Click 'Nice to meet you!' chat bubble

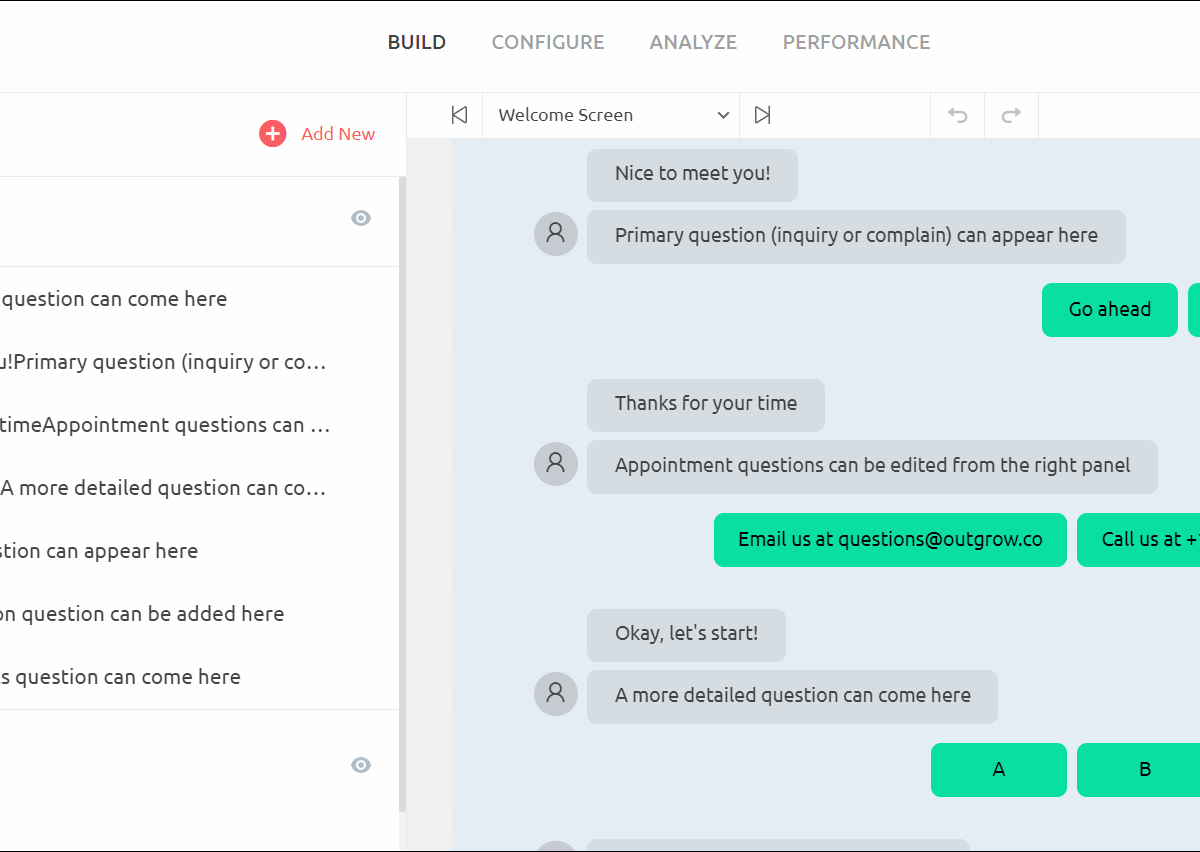(x=692, y=174)
